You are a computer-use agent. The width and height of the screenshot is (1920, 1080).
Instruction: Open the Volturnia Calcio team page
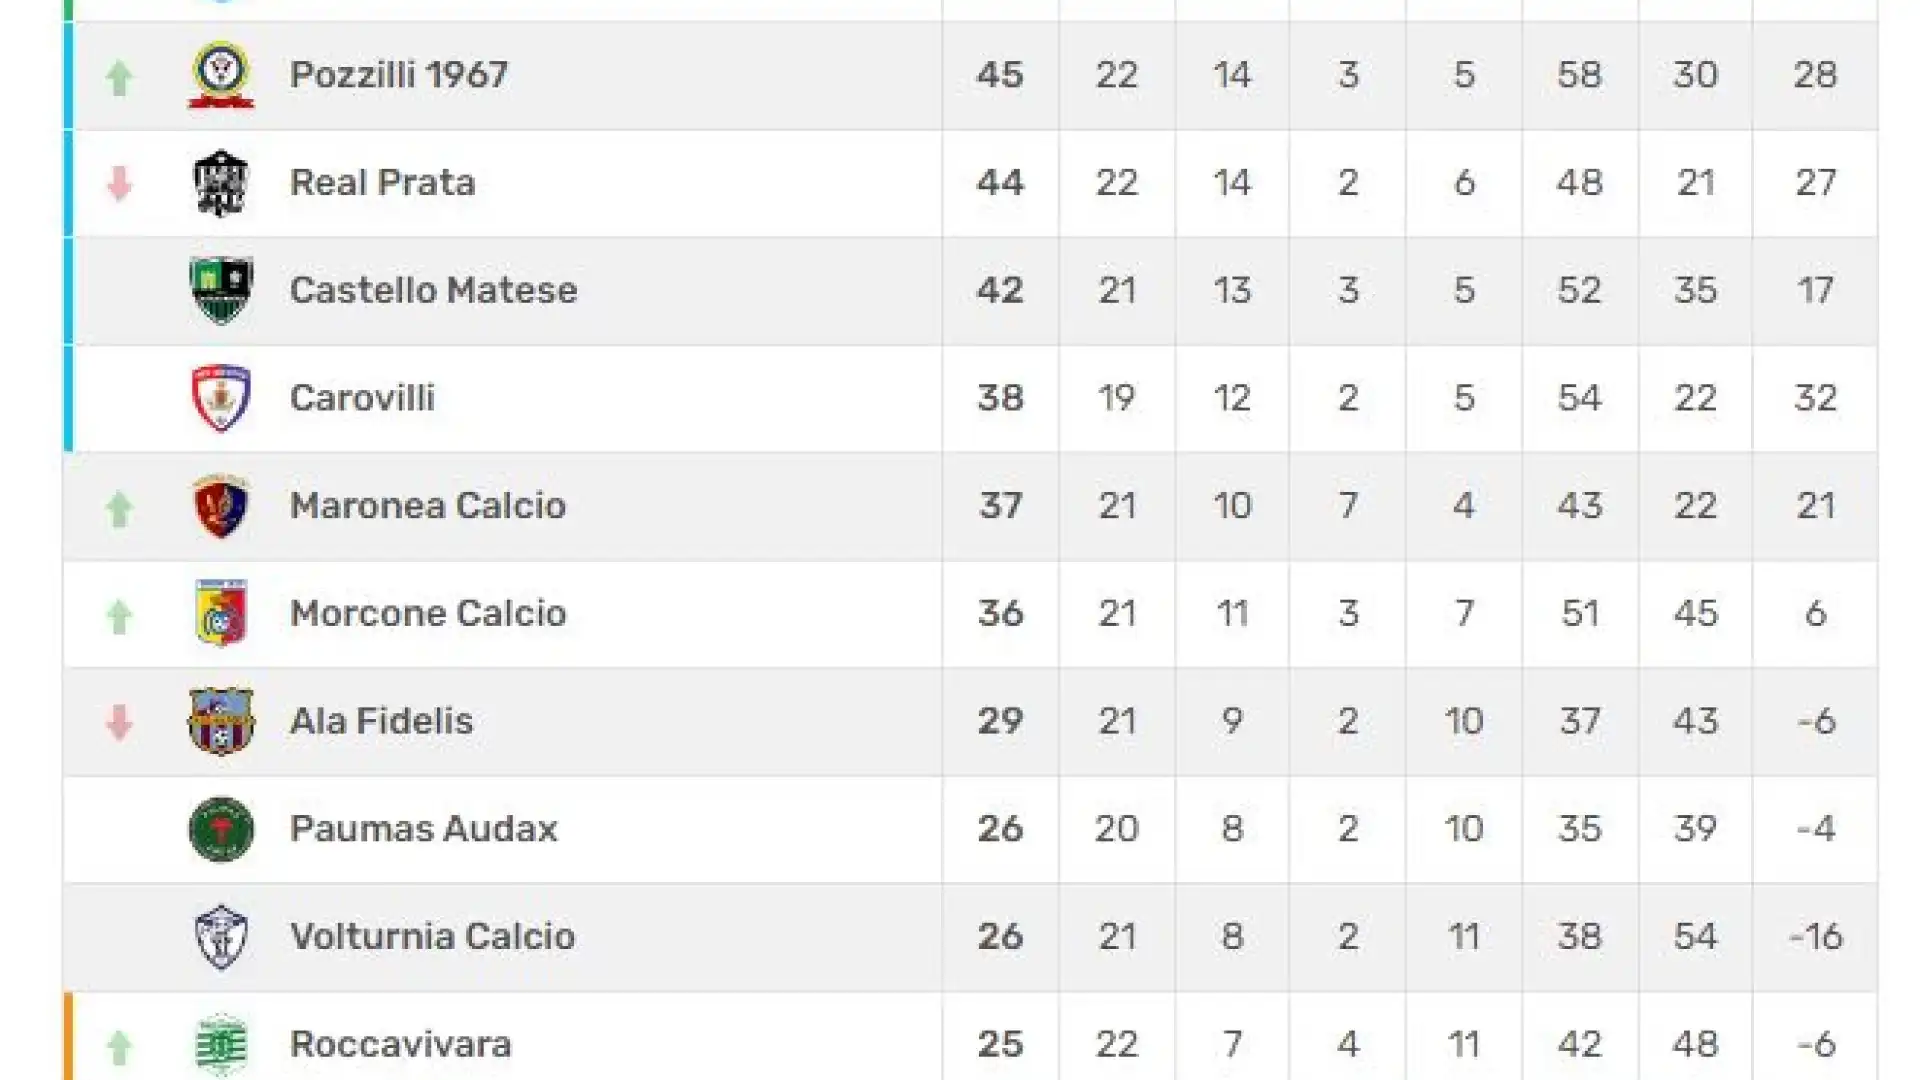[x=433, y=937]
